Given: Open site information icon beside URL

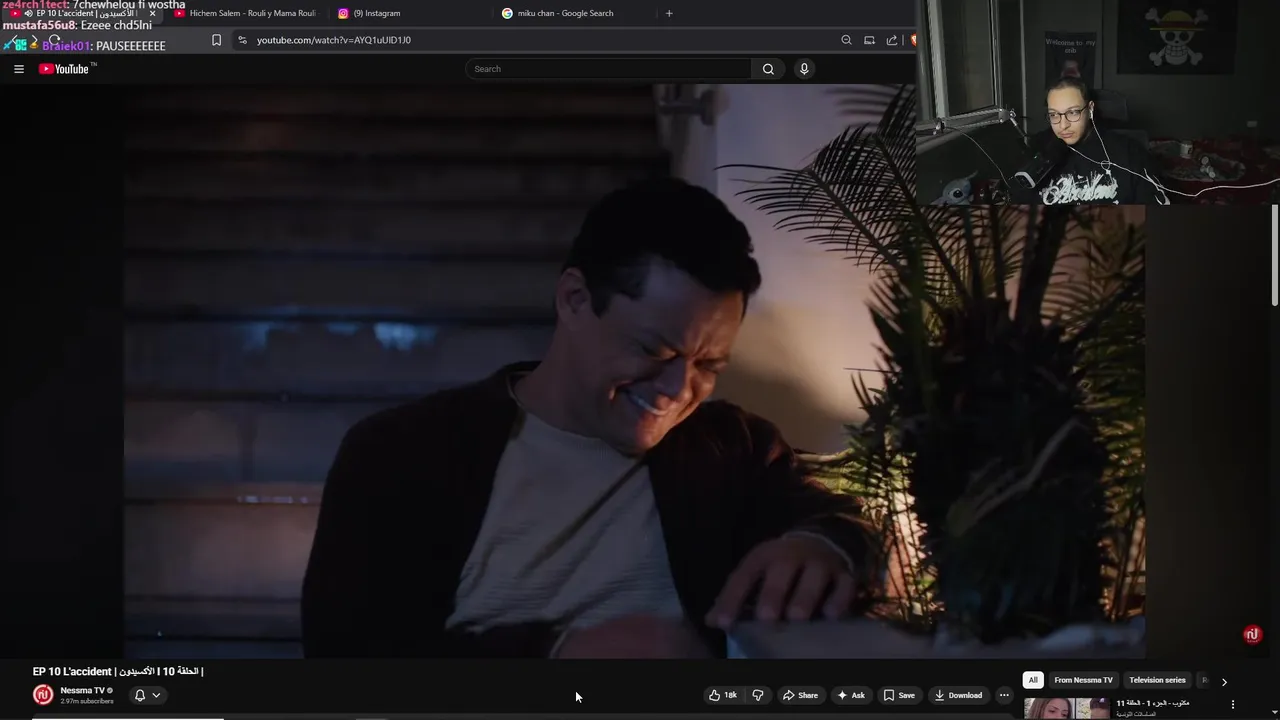Looking at the screenshot, I should tap(242, 40).
